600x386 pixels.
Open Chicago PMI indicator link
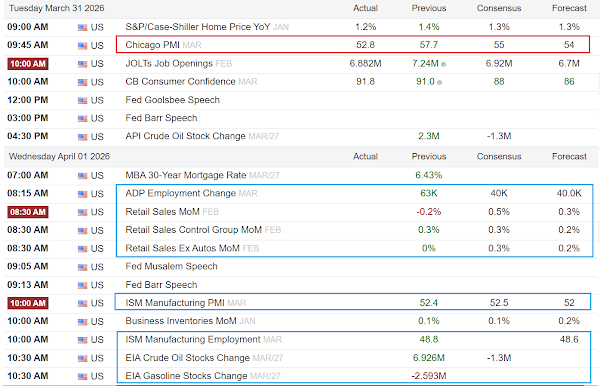pos(152,45)
